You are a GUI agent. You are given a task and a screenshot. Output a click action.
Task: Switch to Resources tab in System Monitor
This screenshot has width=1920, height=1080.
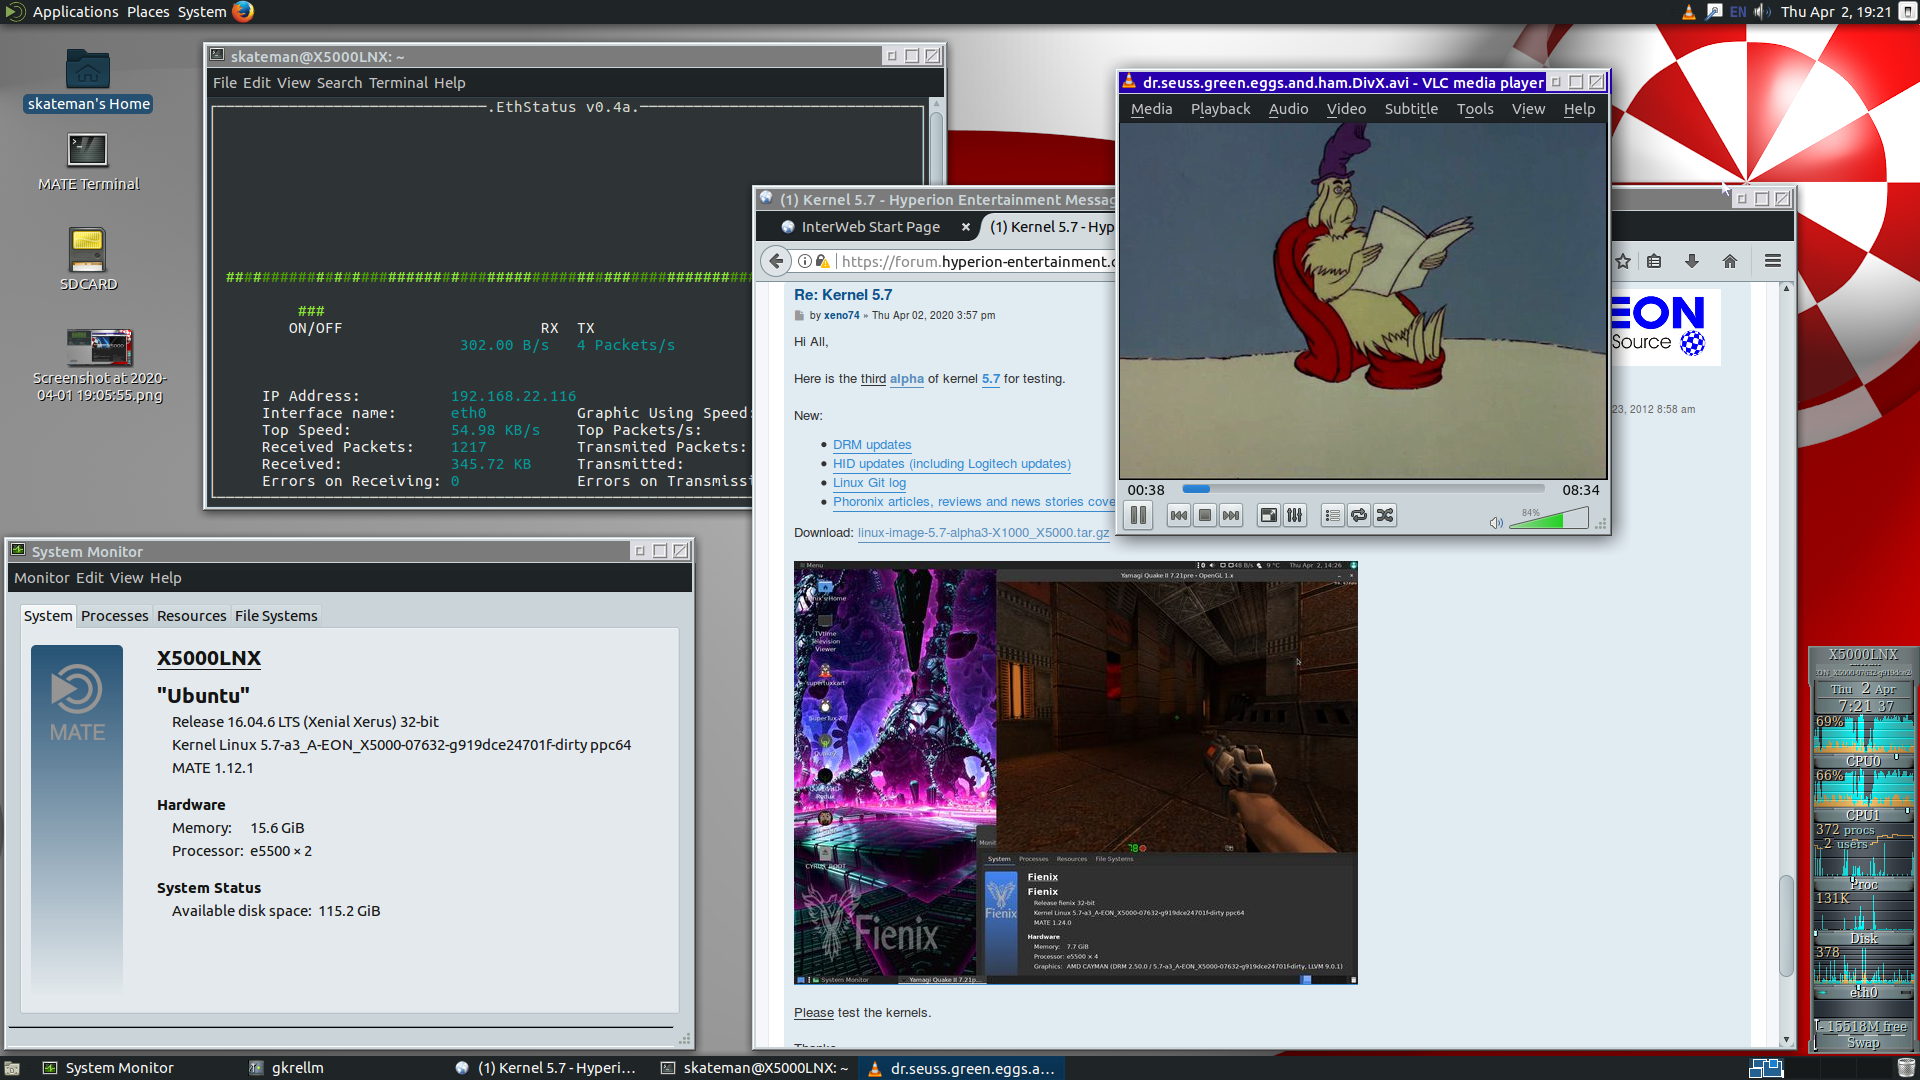pos(192,616)
